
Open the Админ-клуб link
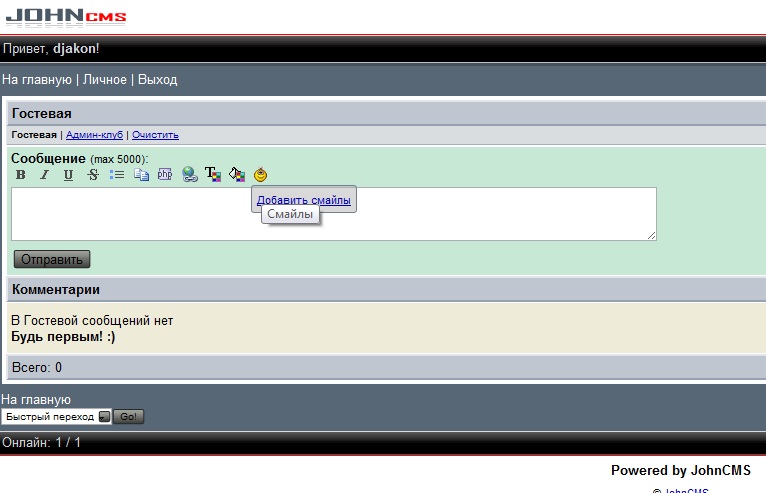(x=94, y=135)
